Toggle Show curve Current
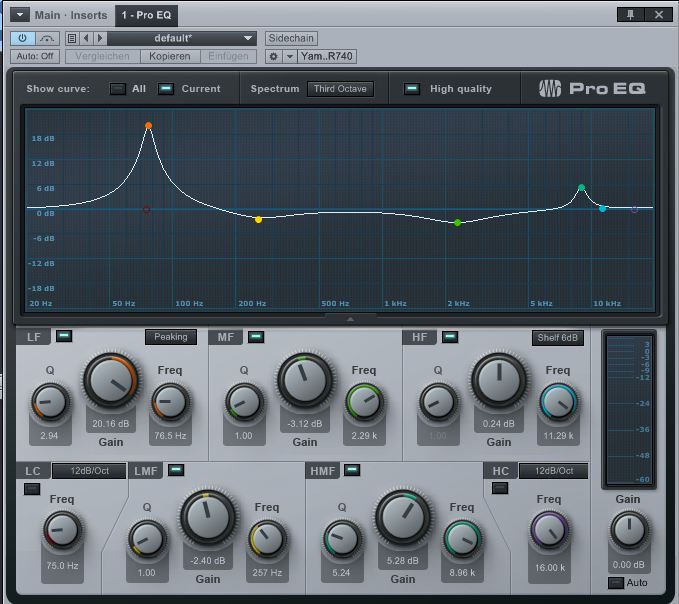This screenshot has height=604, width=679. tap(166, 89)
